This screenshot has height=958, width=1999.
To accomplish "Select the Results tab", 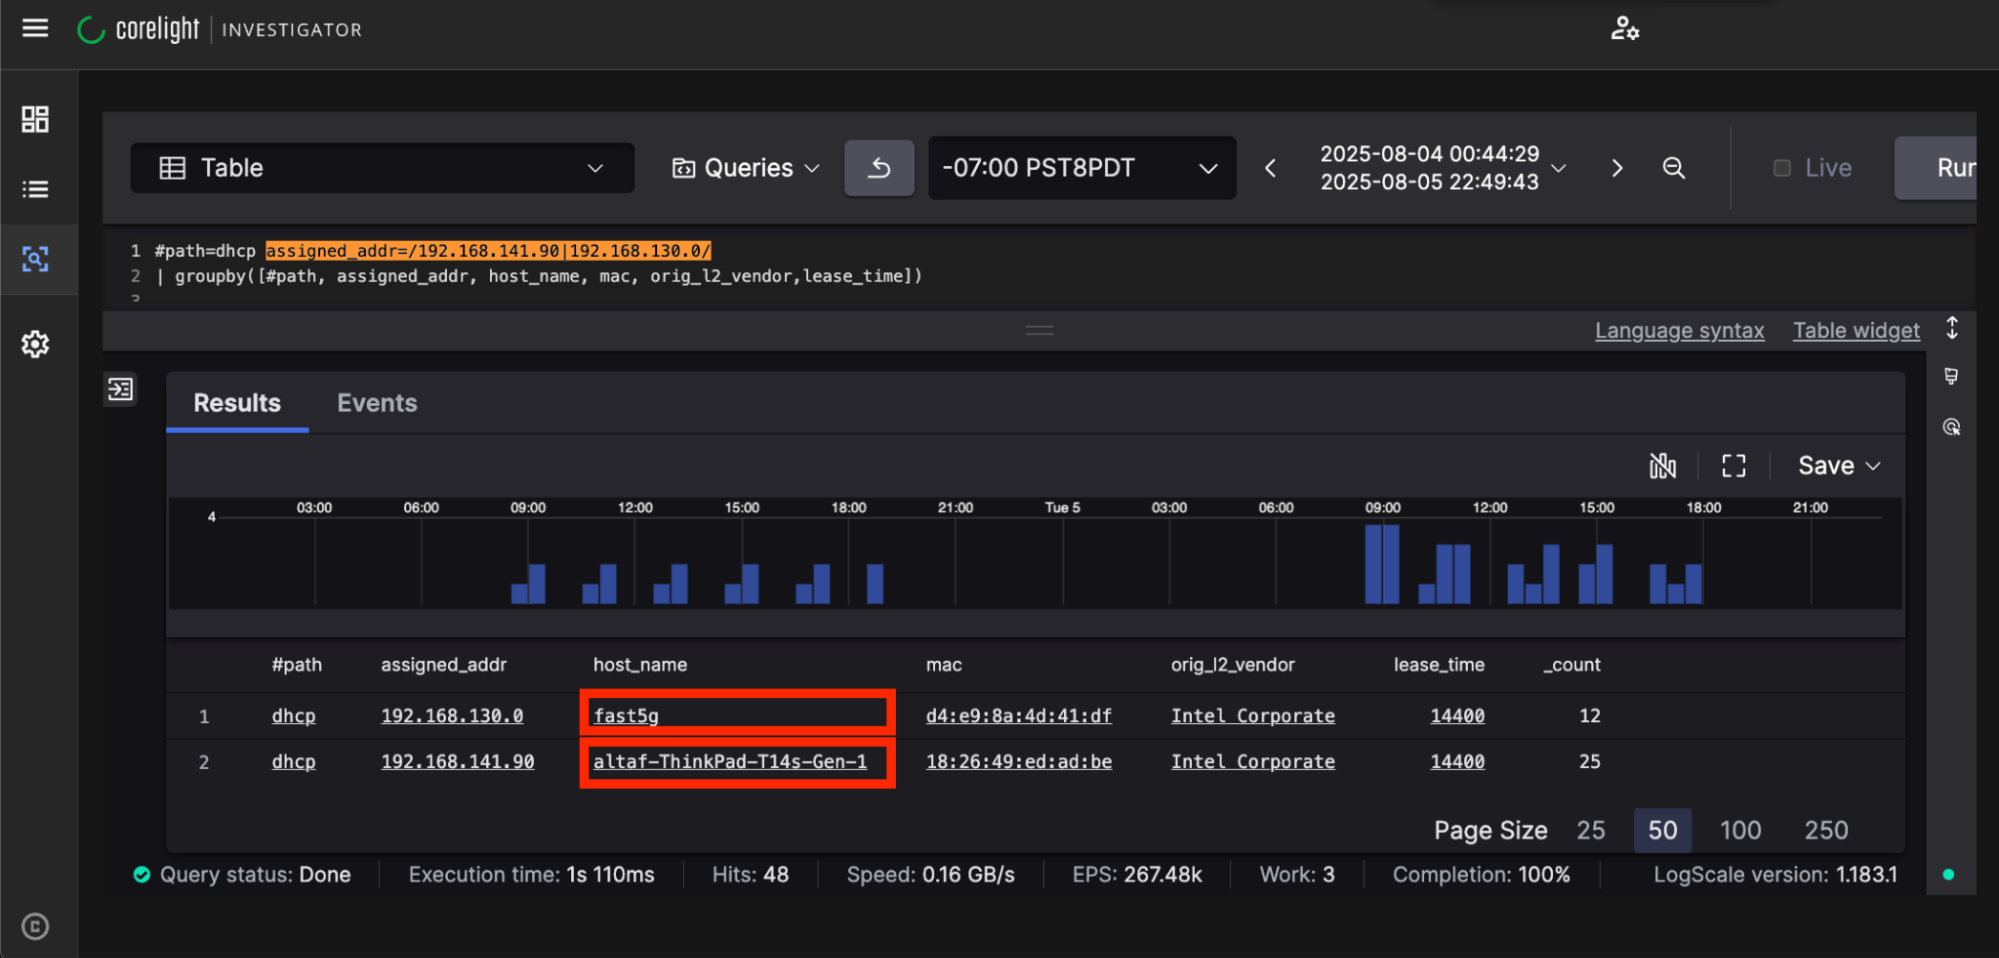I will 237,403.
